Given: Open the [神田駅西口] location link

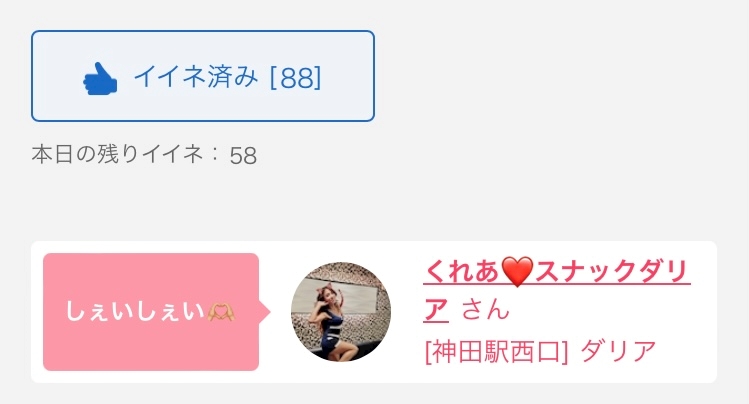Looking at the screenshot, I should (496, 352).
